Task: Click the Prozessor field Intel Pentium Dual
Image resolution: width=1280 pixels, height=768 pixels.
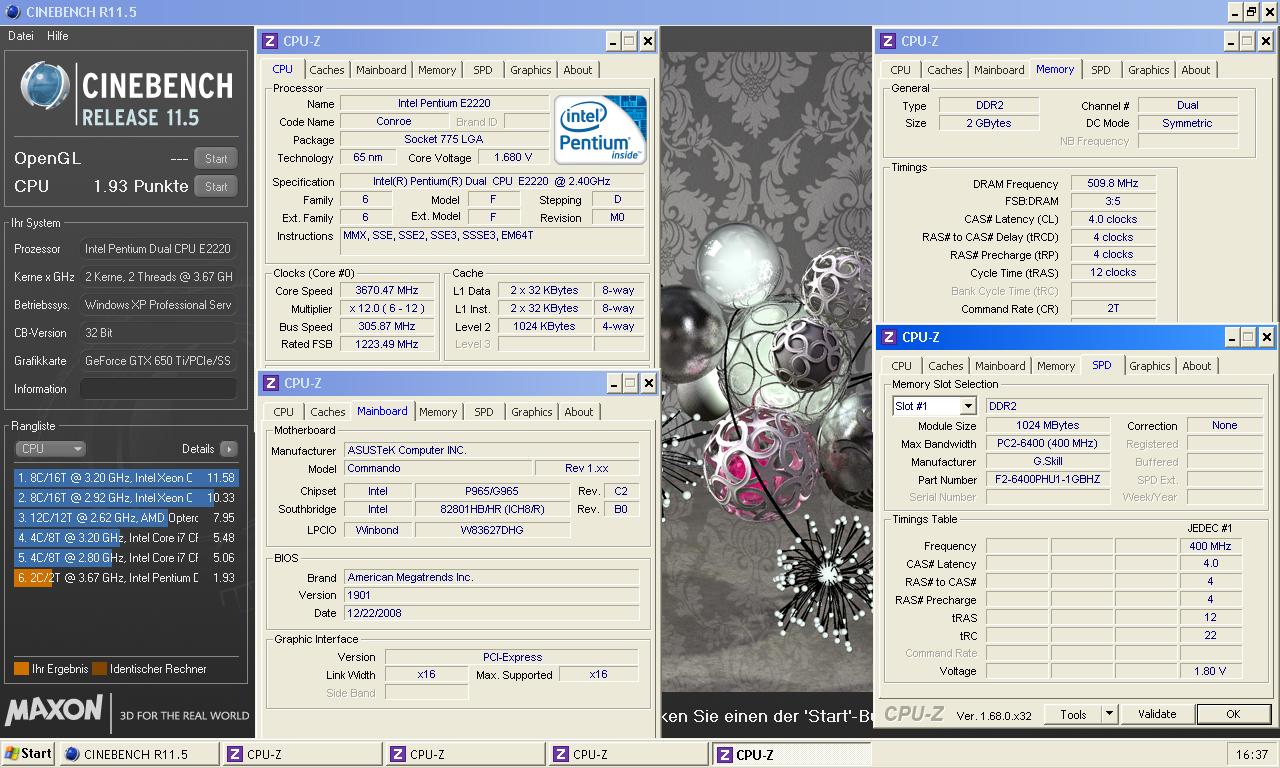Action: (158, 249)
